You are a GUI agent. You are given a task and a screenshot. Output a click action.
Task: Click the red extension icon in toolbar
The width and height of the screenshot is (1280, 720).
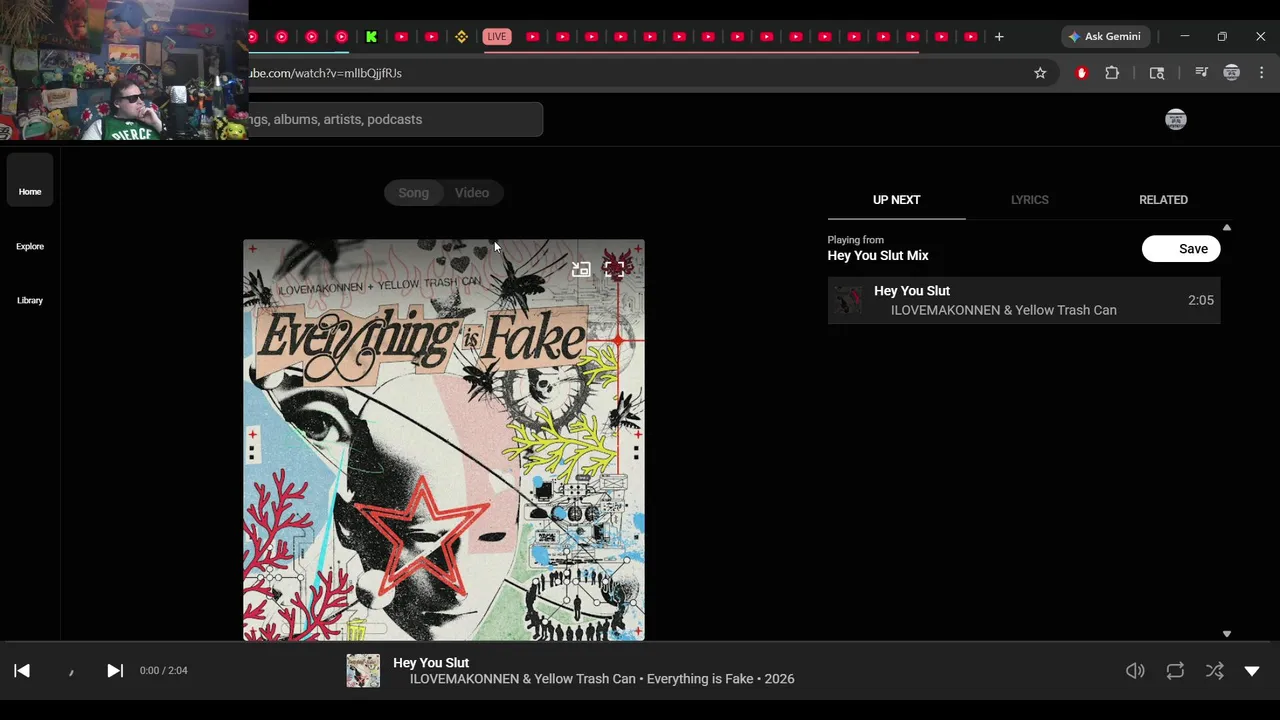click(1081, 73)
